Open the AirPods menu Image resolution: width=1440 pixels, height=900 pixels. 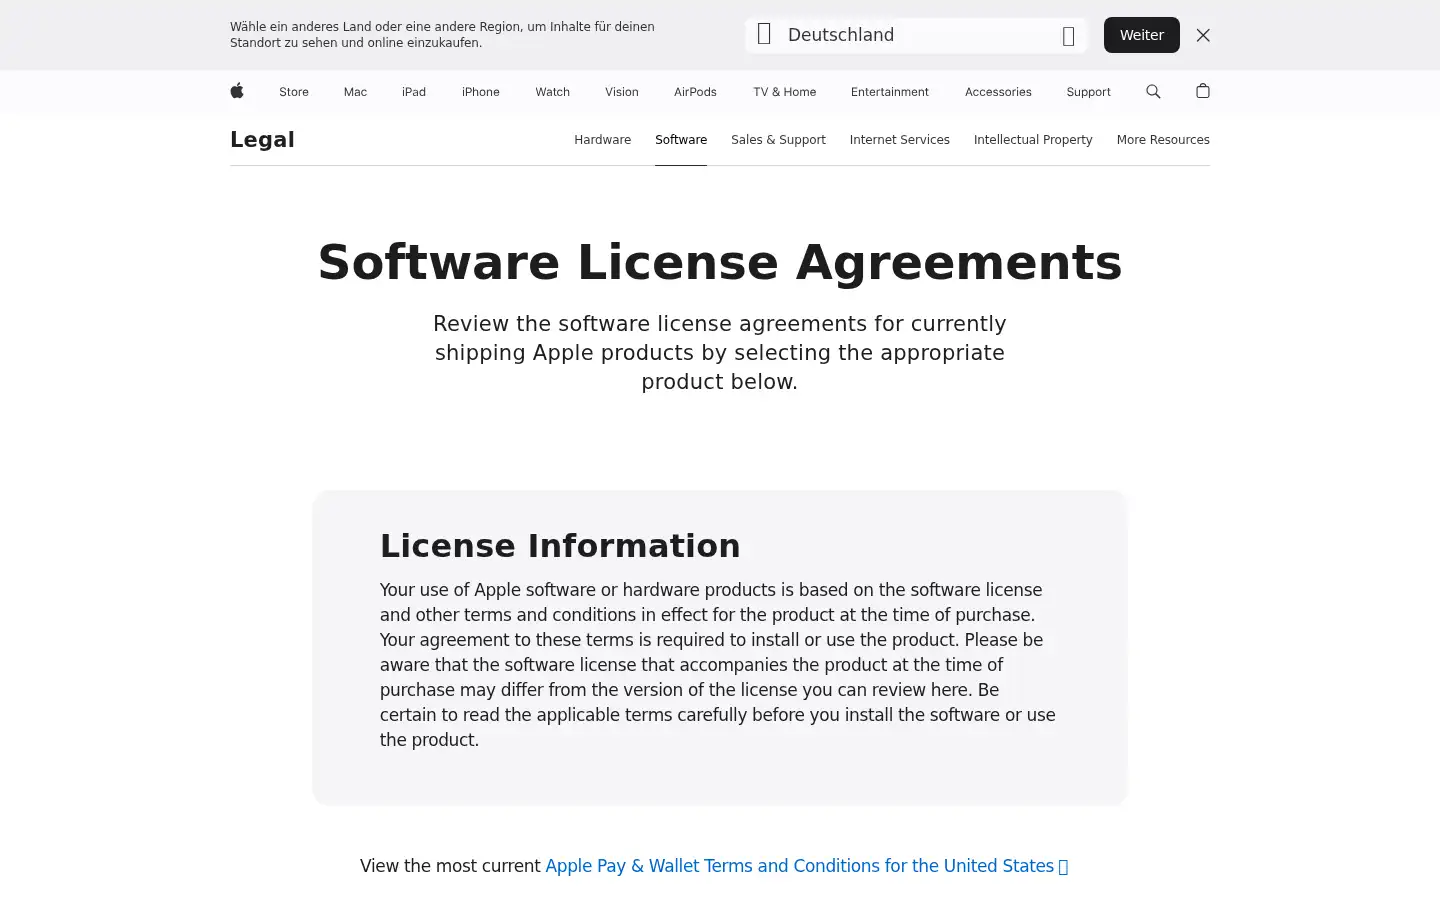(x=695, y=92)
